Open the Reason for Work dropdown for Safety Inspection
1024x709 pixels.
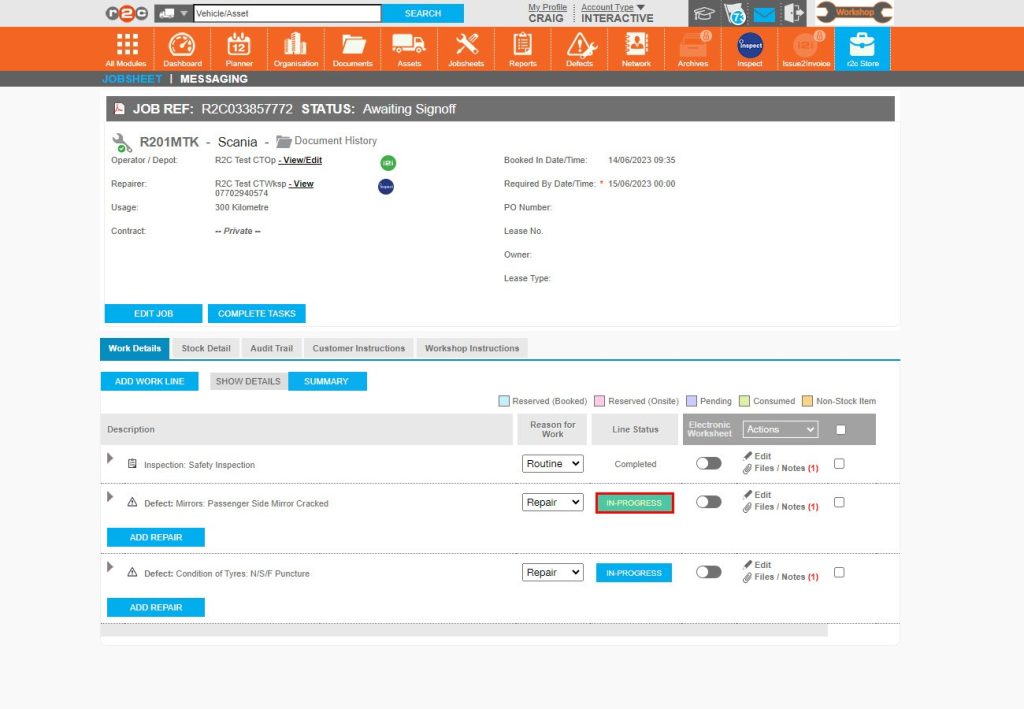click(x=552, y=463)
